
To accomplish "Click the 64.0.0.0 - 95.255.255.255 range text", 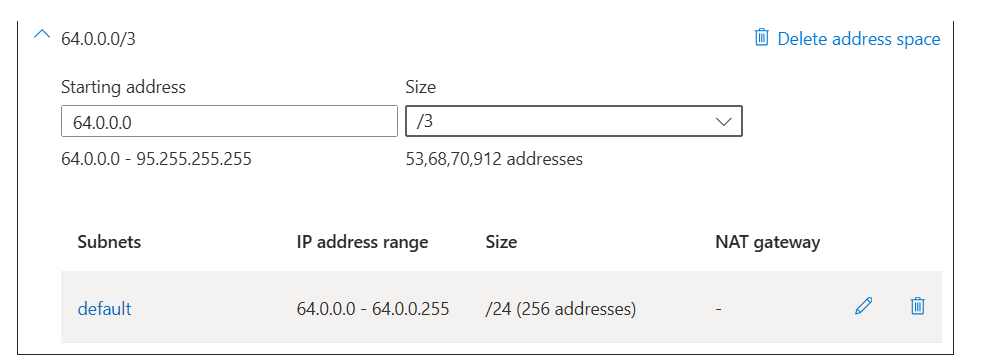I will click(x=156, y=158).
